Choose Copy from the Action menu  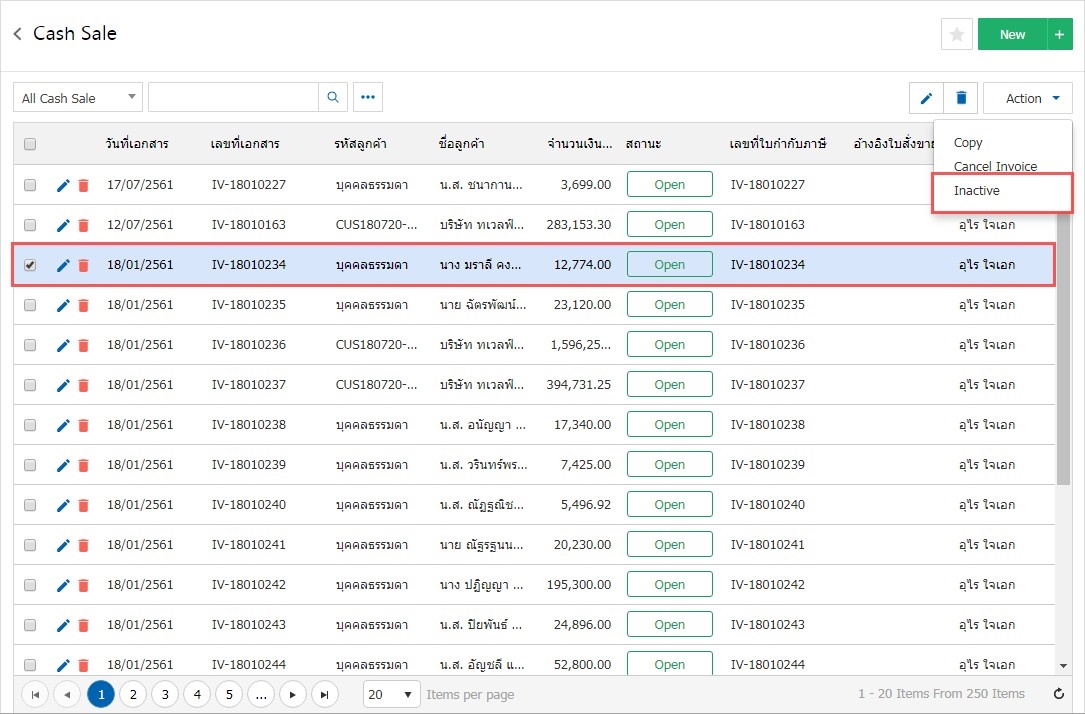tap(968, 143)
